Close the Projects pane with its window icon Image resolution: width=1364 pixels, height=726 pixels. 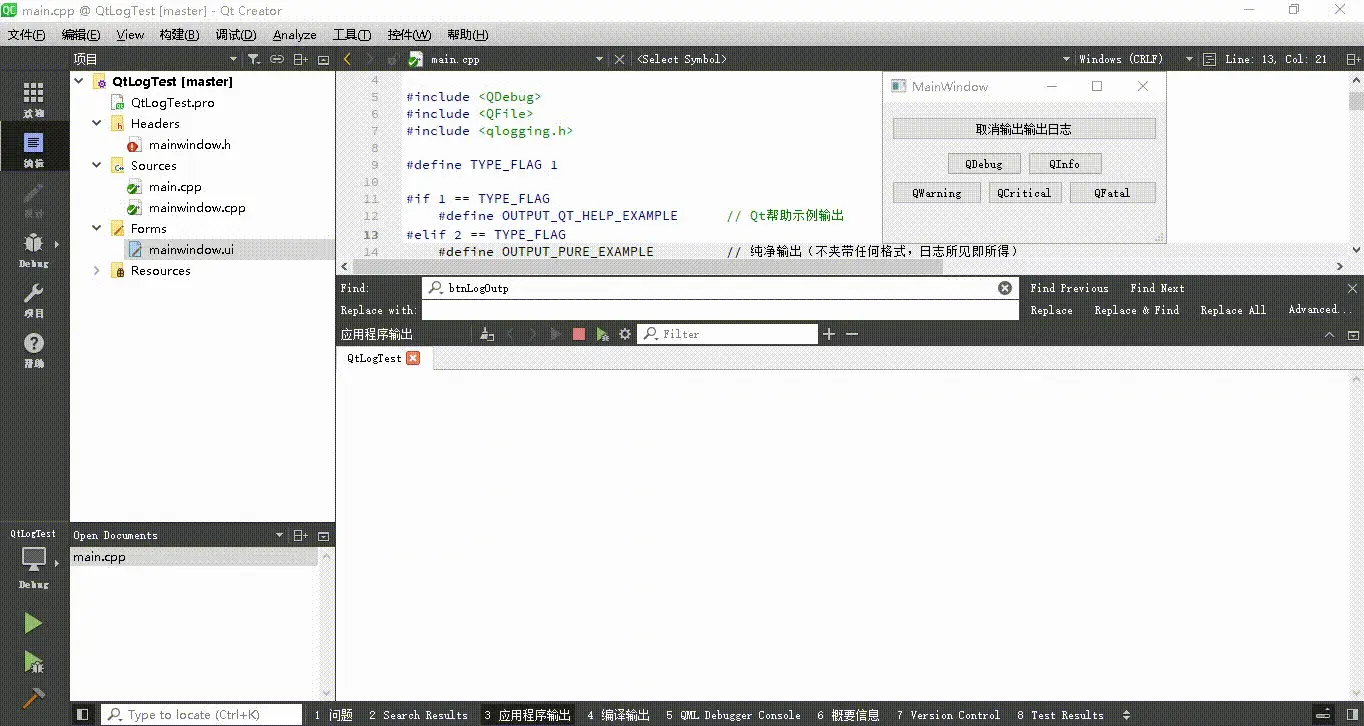(x=323, y=60)
